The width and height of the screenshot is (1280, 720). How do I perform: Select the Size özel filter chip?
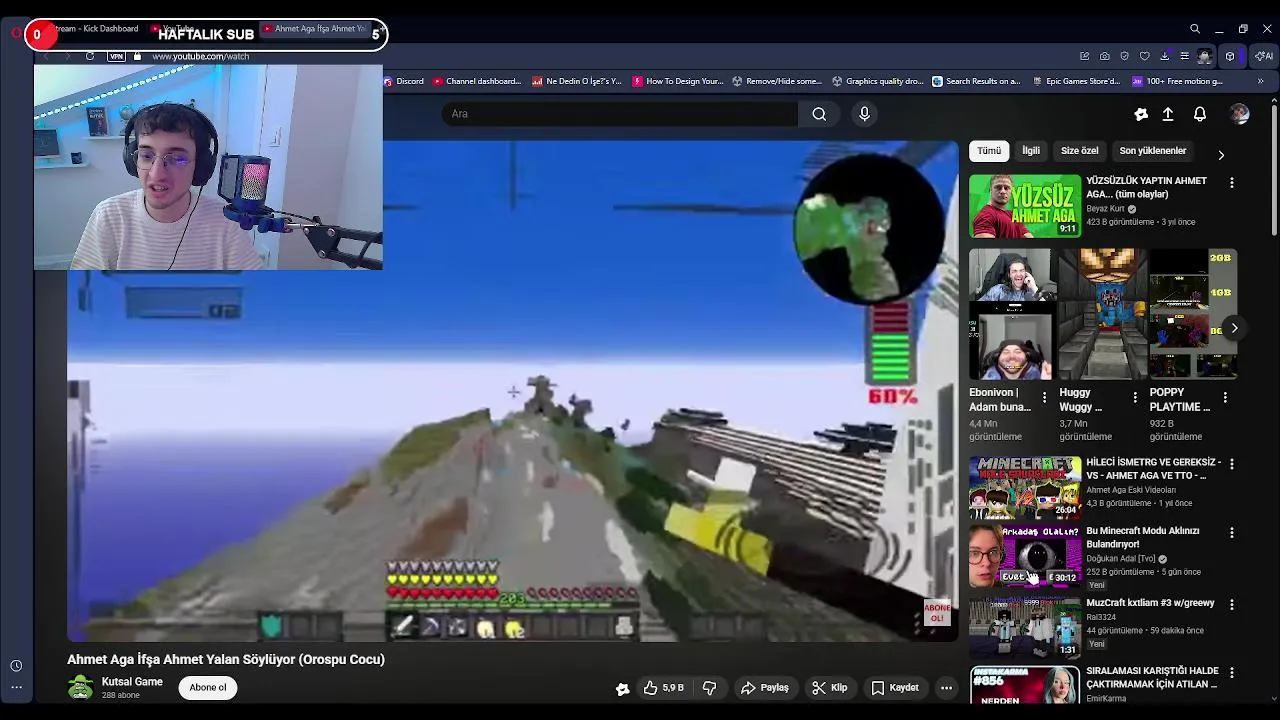(1079, 151)
